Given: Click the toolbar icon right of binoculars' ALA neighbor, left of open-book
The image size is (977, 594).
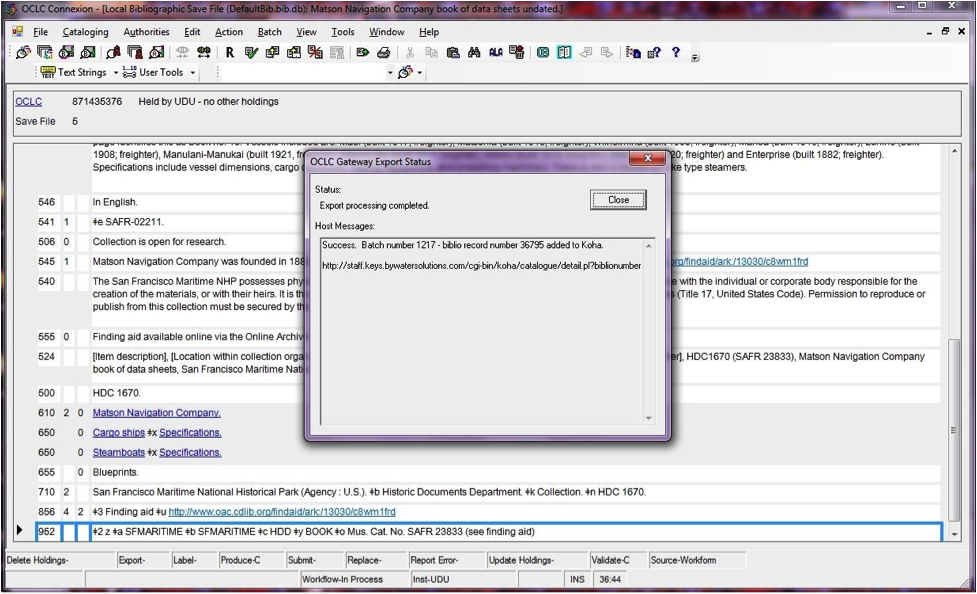Looking at the screenshot, I should [x=543, y=52].
